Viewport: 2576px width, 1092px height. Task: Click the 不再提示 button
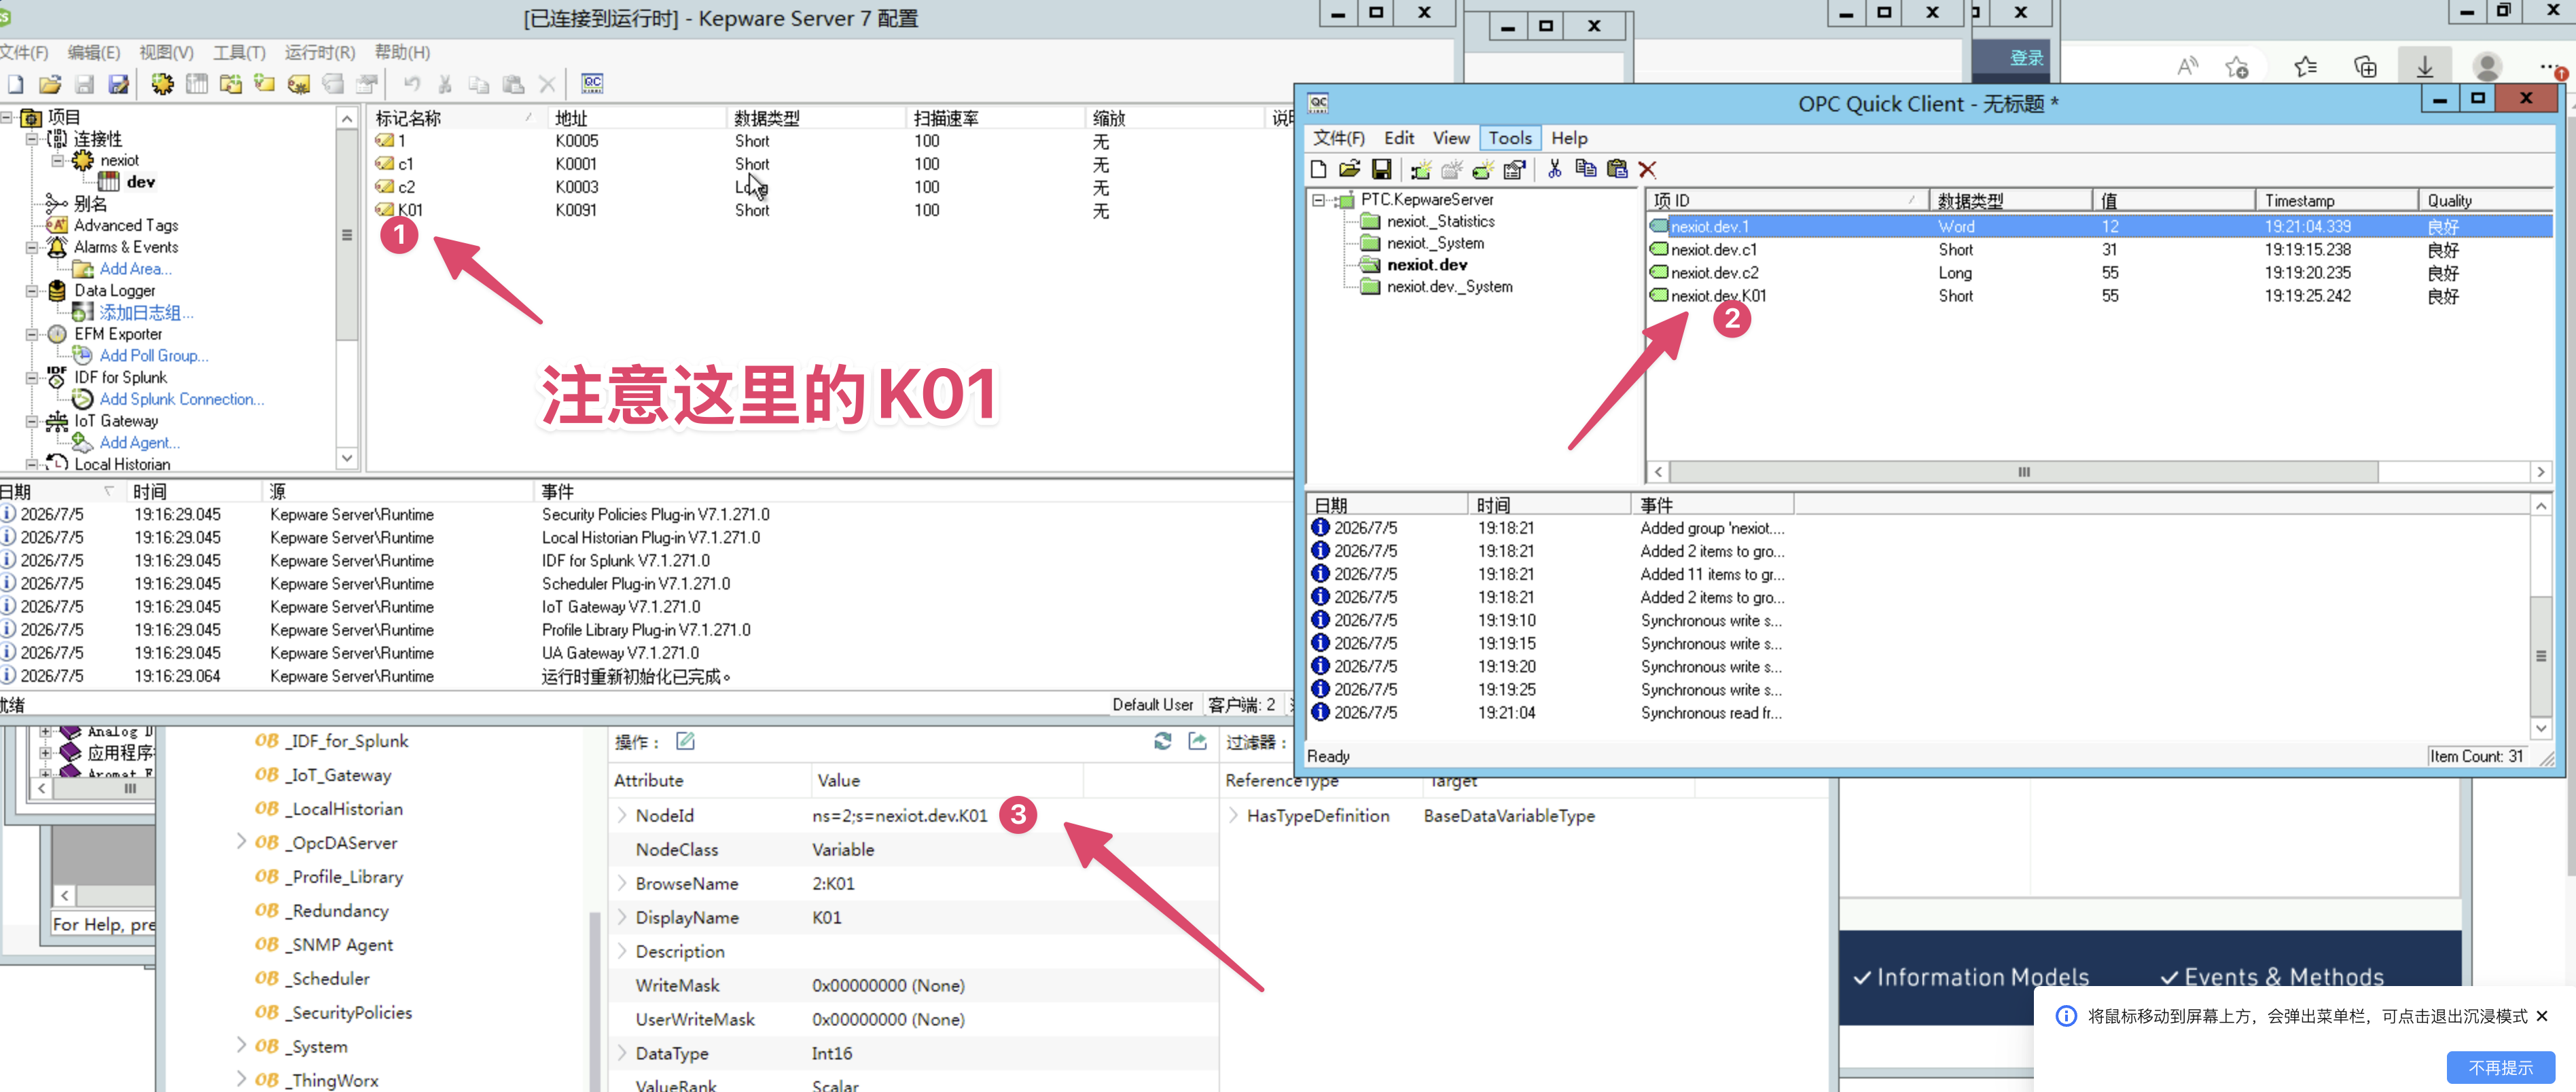pyautogui.click(x=2499, y=1067)
